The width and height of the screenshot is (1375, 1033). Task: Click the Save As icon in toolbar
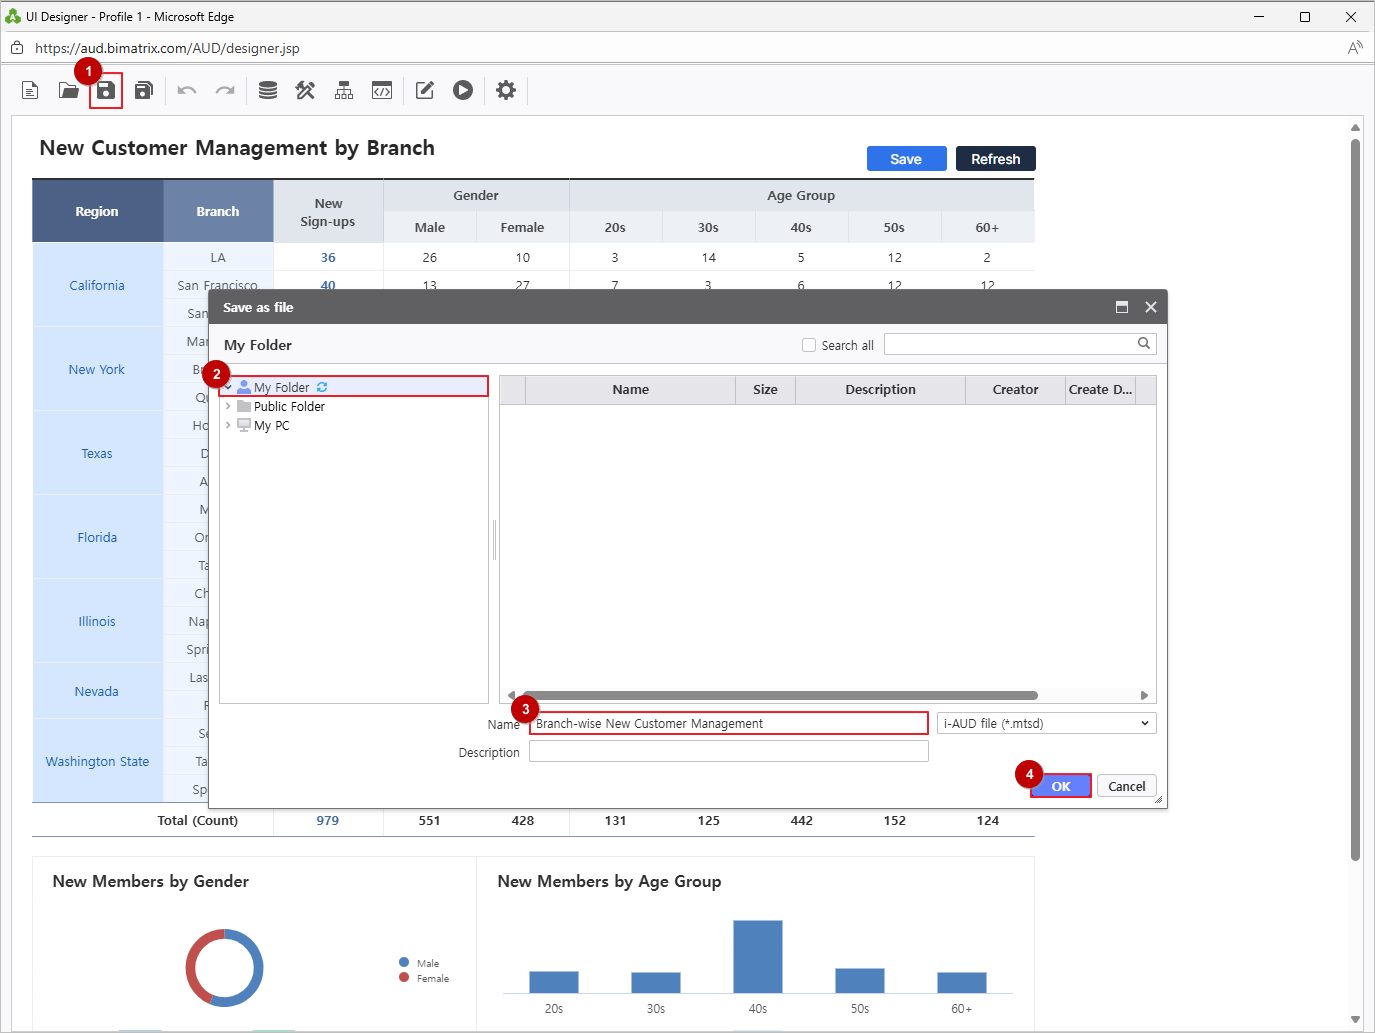click(x=144, y=91)
